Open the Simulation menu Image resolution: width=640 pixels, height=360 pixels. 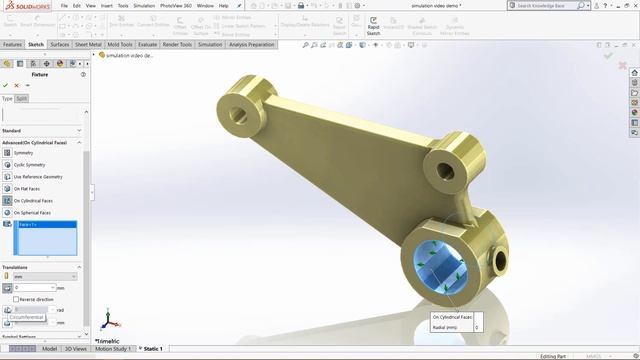point(144,6)
